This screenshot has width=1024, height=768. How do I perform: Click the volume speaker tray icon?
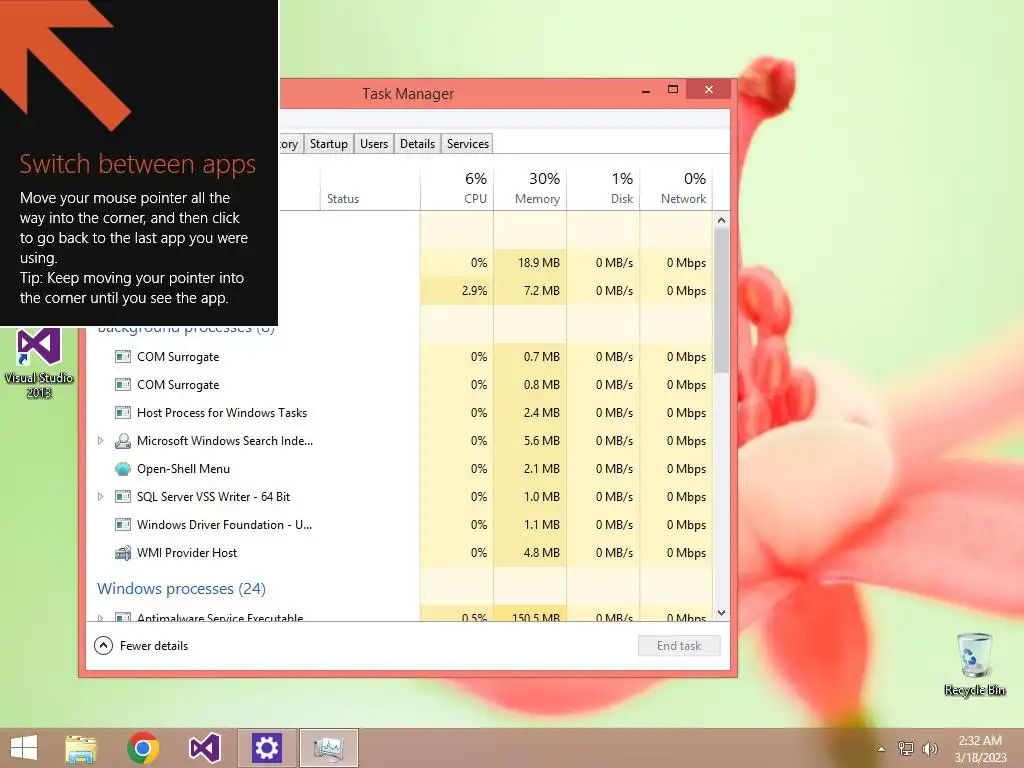(x=929, y=748)
